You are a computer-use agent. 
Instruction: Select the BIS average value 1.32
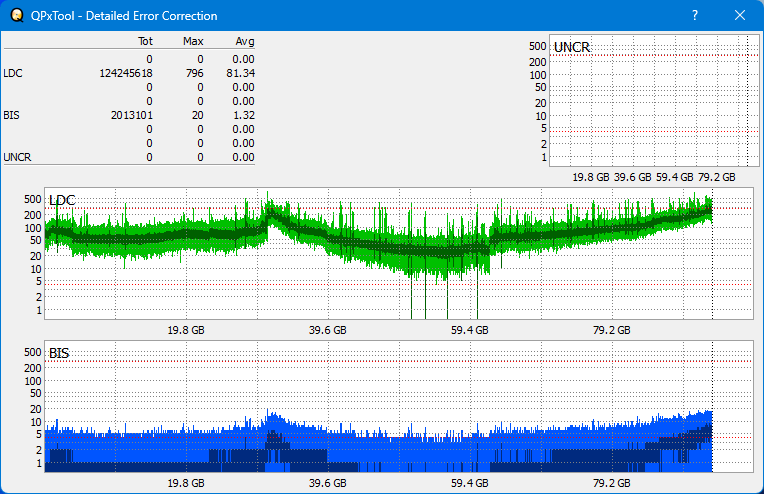tap(244, 115)
